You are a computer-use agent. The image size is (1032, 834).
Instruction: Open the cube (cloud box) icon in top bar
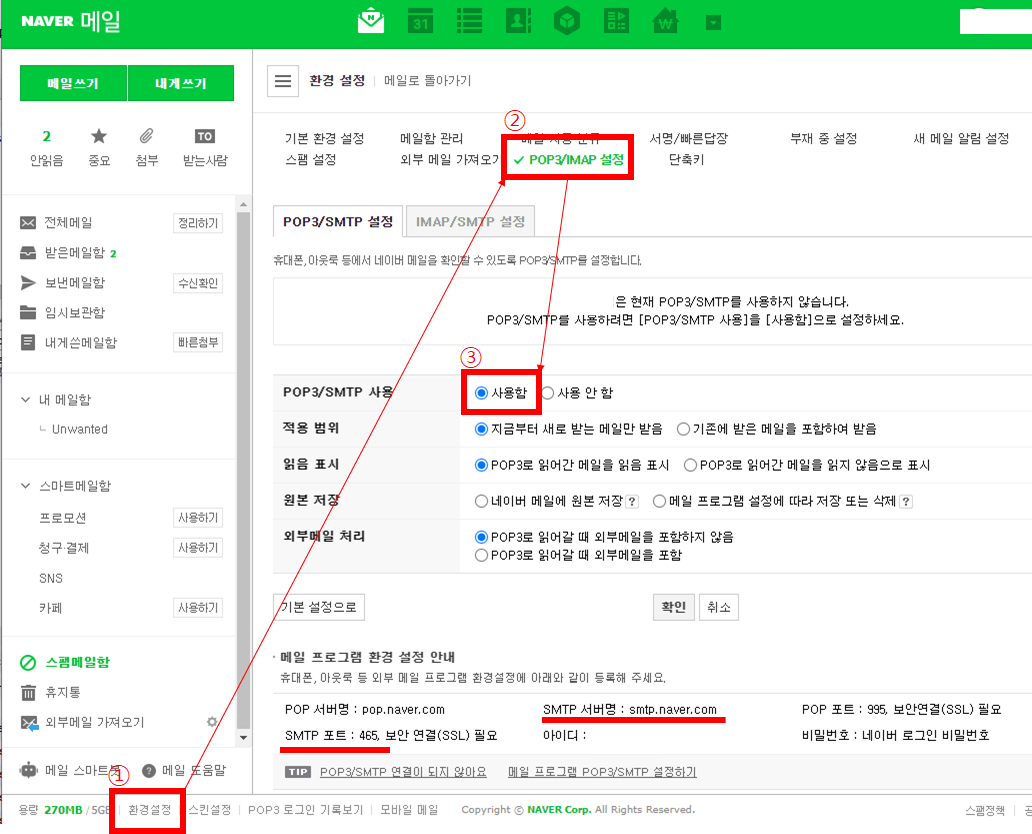pos(567,20)
